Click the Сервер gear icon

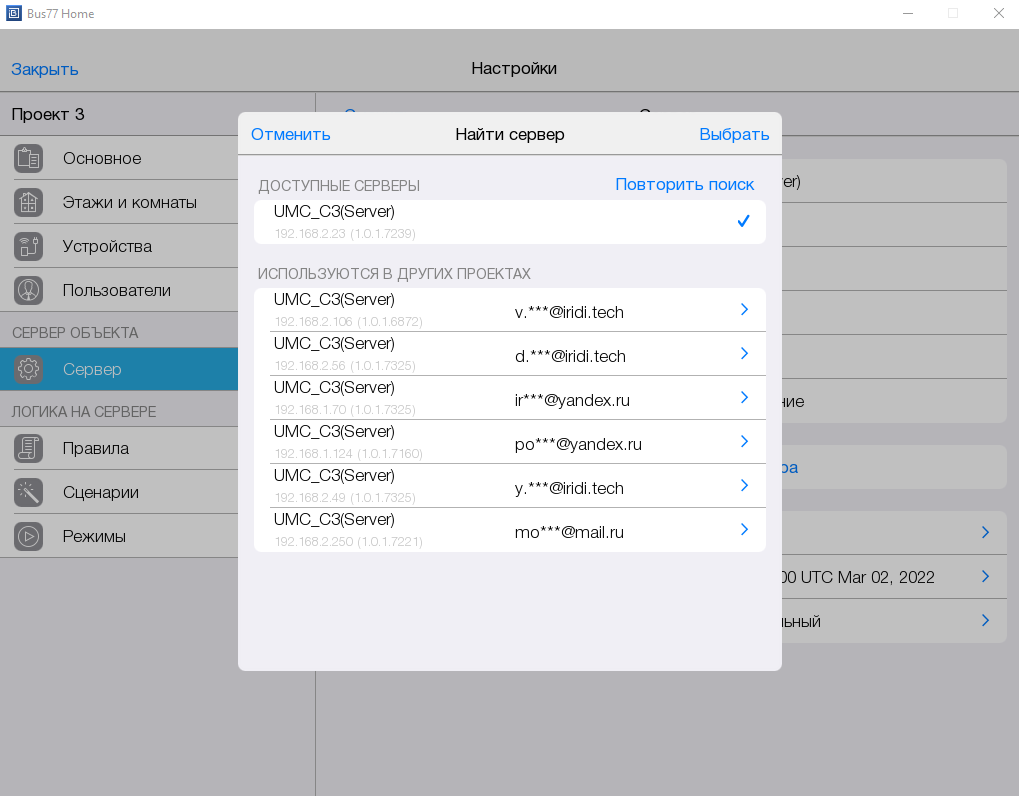(x=29, y=369)
